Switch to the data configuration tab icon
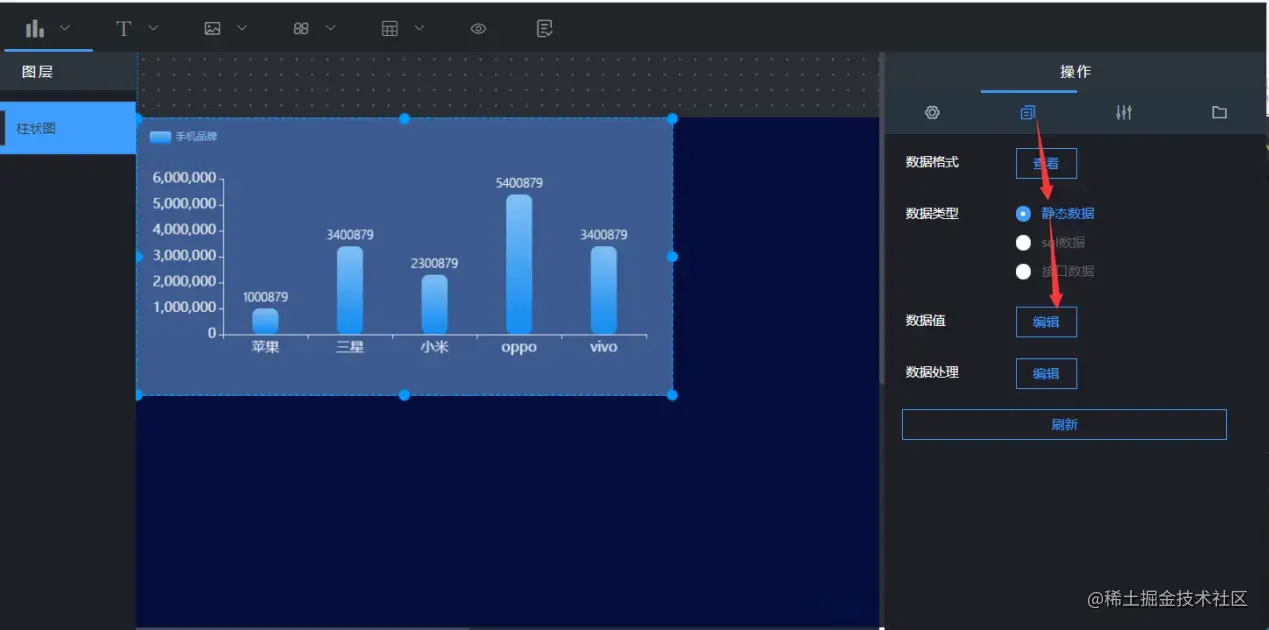This screenshot has height=630, width=1269. coord(1028,112)
